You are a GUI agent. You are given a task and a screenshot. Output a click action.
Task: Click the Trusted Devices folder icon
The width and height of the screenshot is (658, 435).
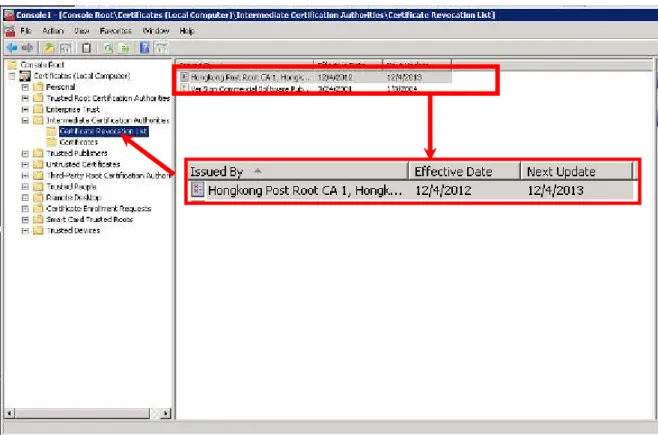(x=38, y=230)
